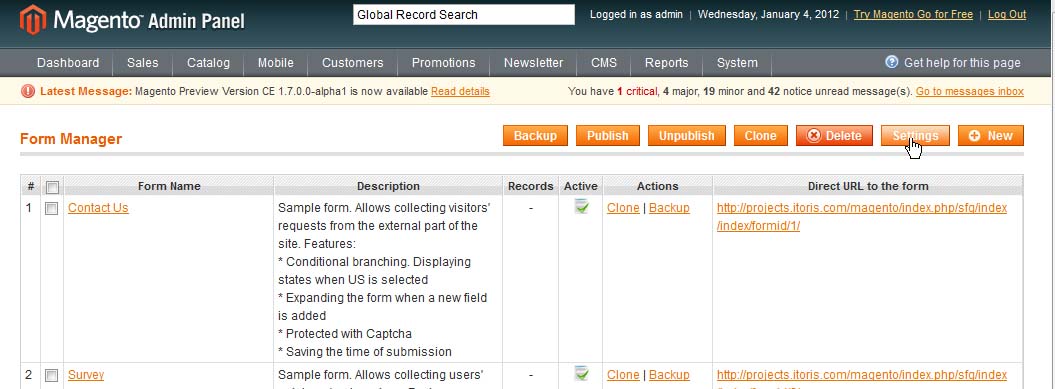1055x389 pixels.
Task: Open the Mobile menu
Action: 275,63
